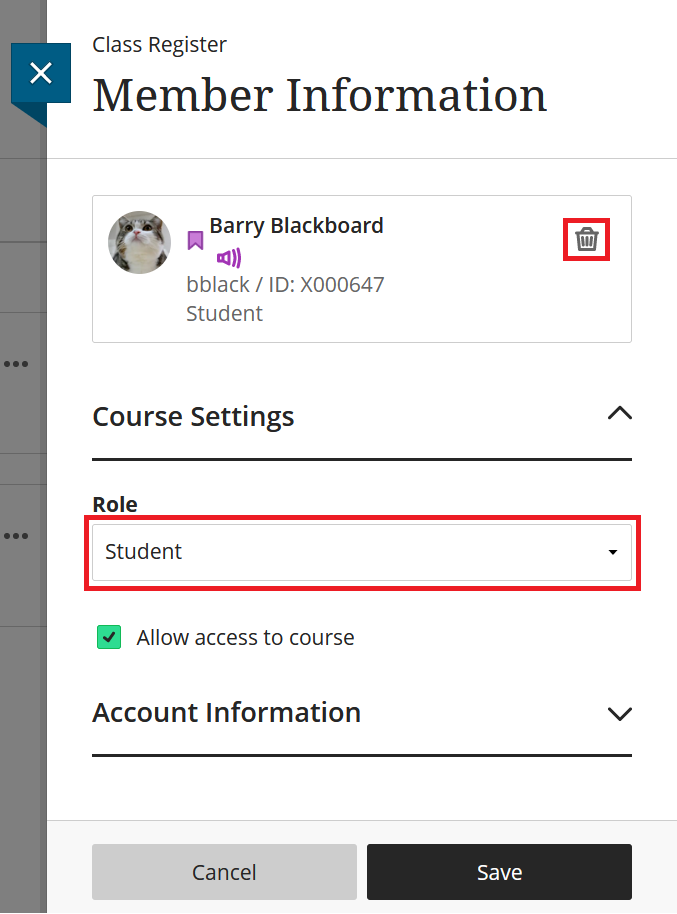Open the Role dropdown showing Student

[x=362, y=551]
